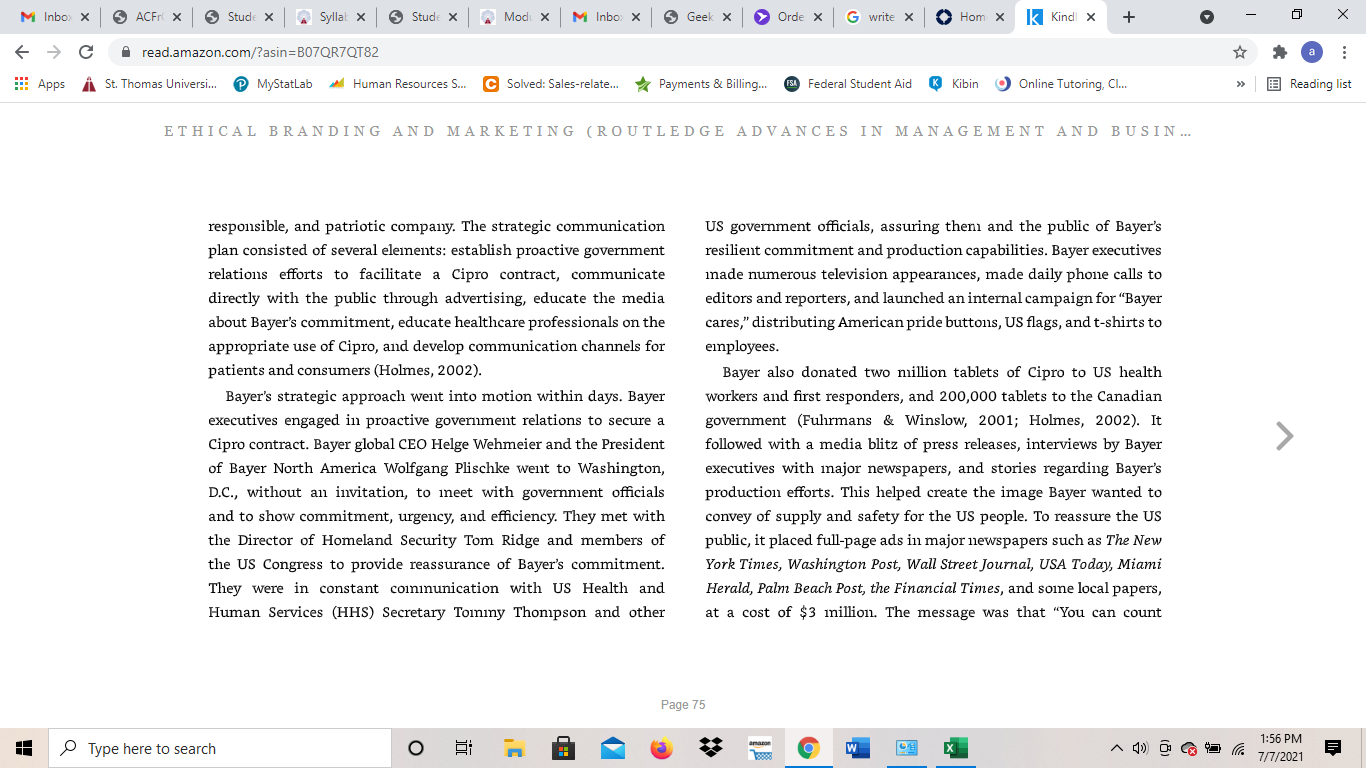1366x768 pixels.
Task: Click the browser back arrow
Action: point(22,52)
